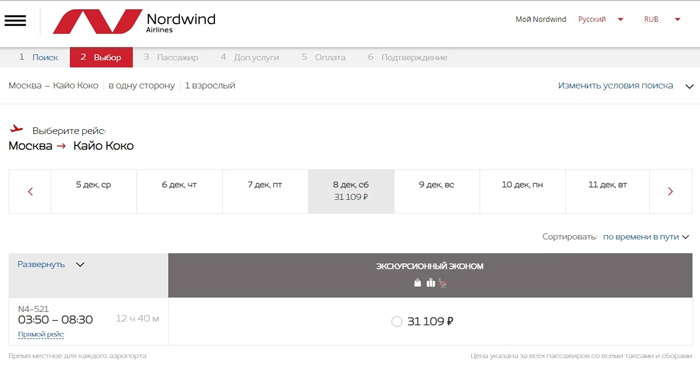Click the checked baggage icon
This screenshot has height=365, width=700.
point(430,282)
